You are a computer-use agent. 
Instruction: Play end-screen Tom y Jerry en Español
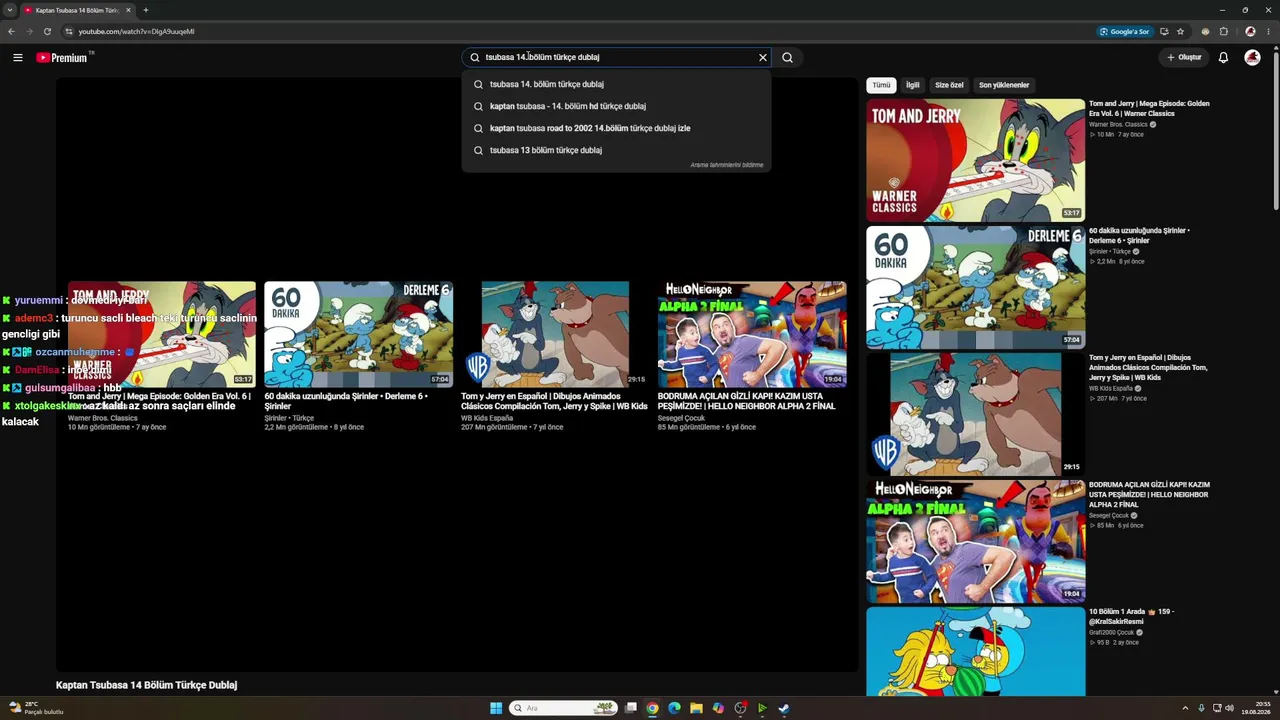click(x=555, y=334)
